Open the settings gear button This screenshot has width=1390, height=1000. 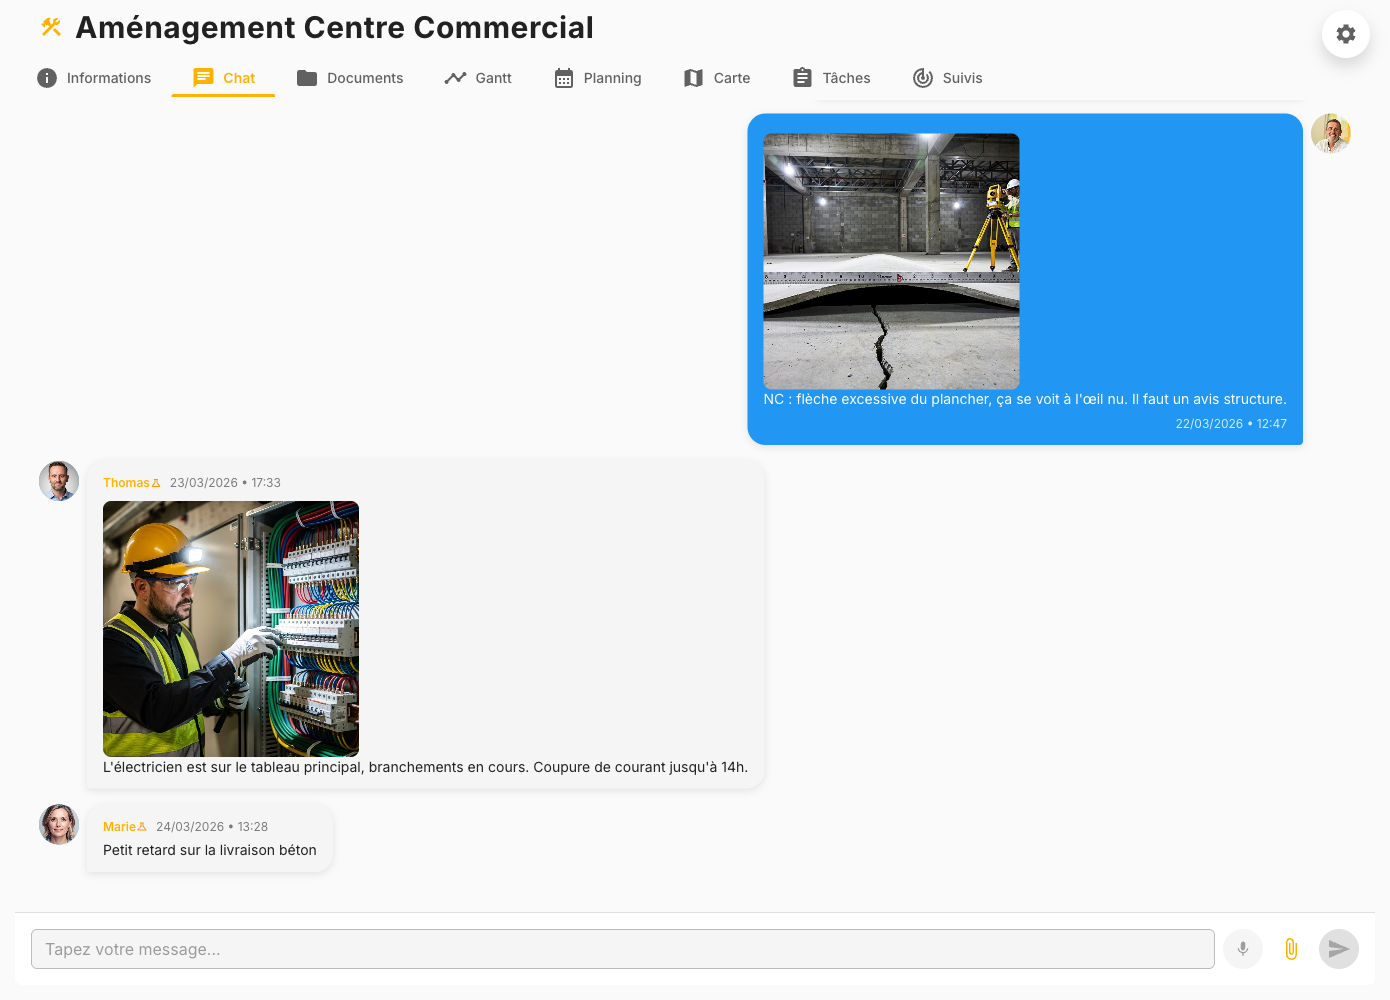(1345, 34)
